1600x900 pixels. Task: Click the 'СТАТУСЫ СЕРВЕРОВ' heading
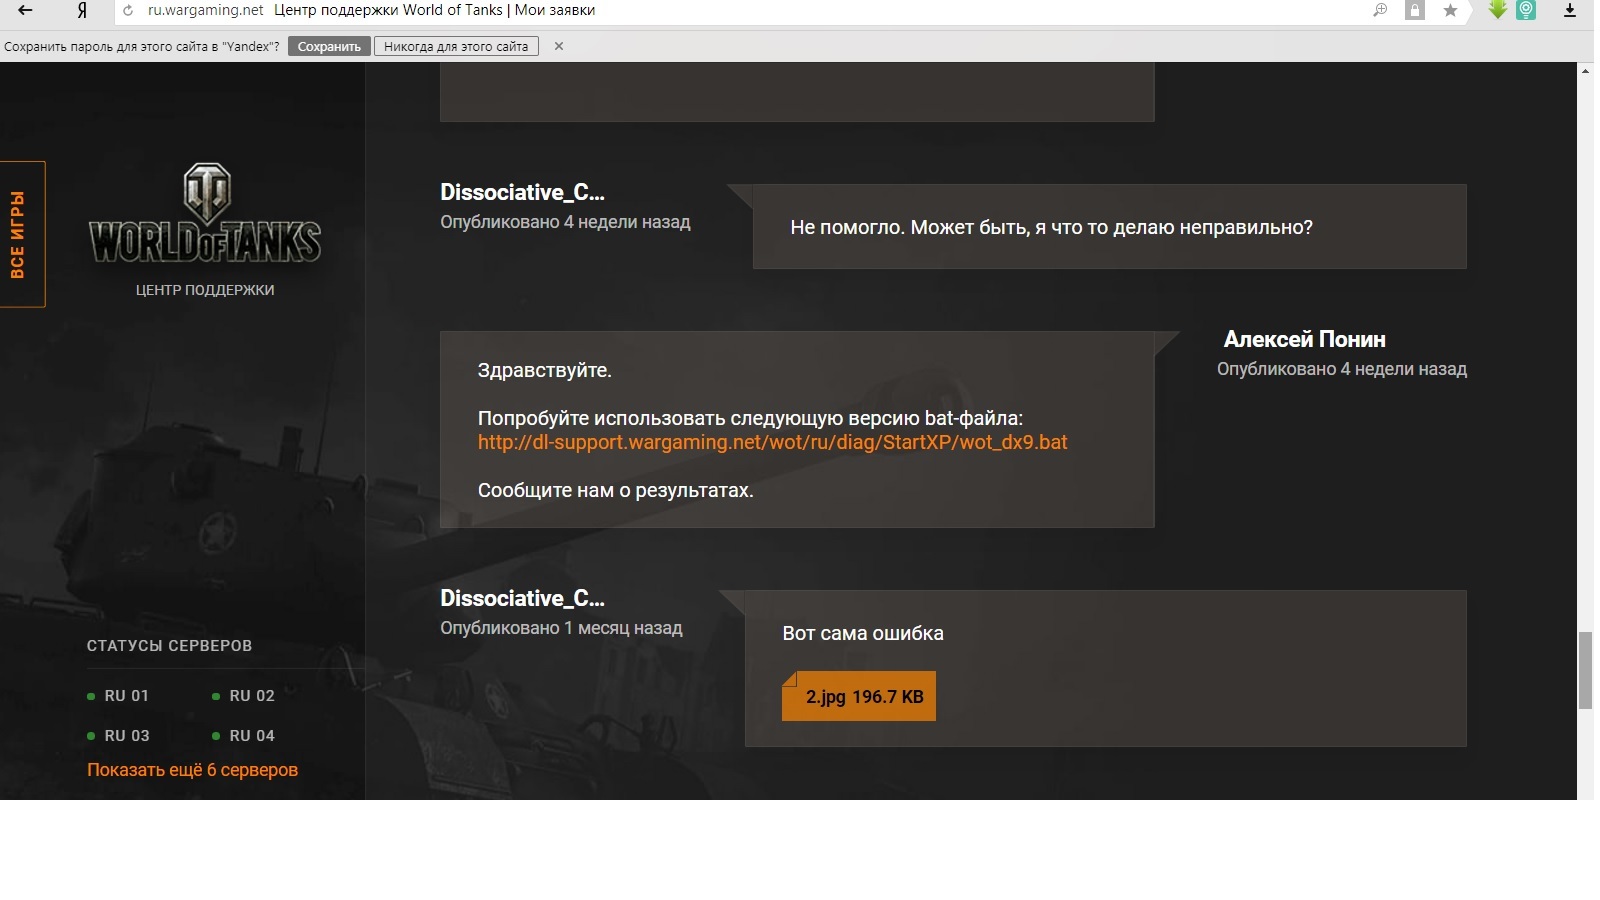(x=169, y=646)
